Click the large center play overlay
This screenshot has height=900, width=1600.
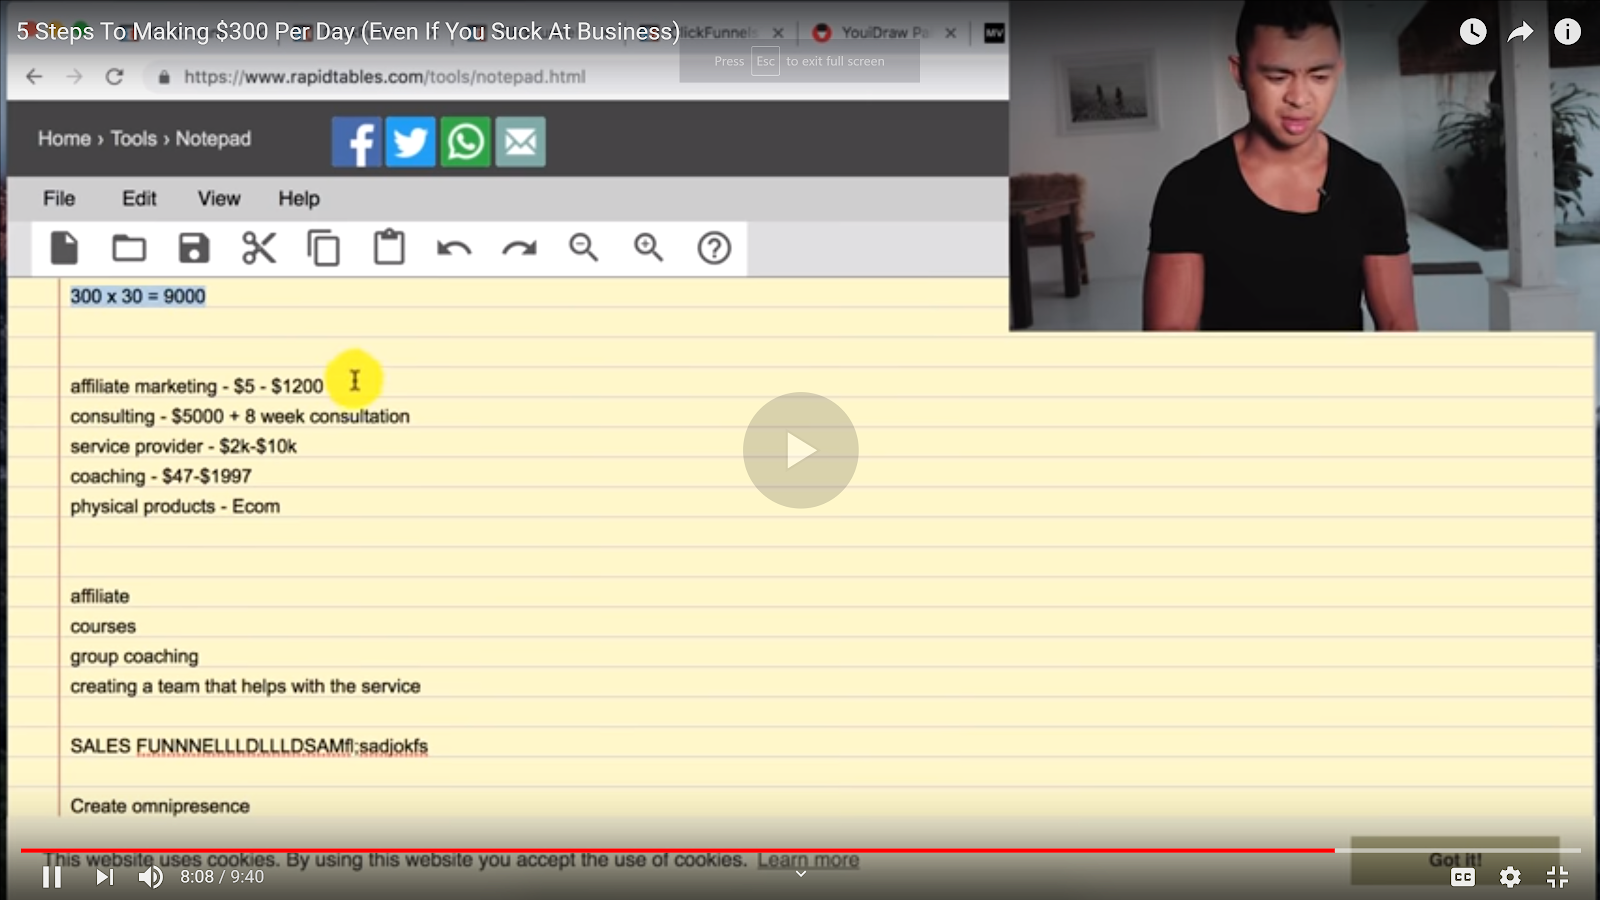point(800,450)
